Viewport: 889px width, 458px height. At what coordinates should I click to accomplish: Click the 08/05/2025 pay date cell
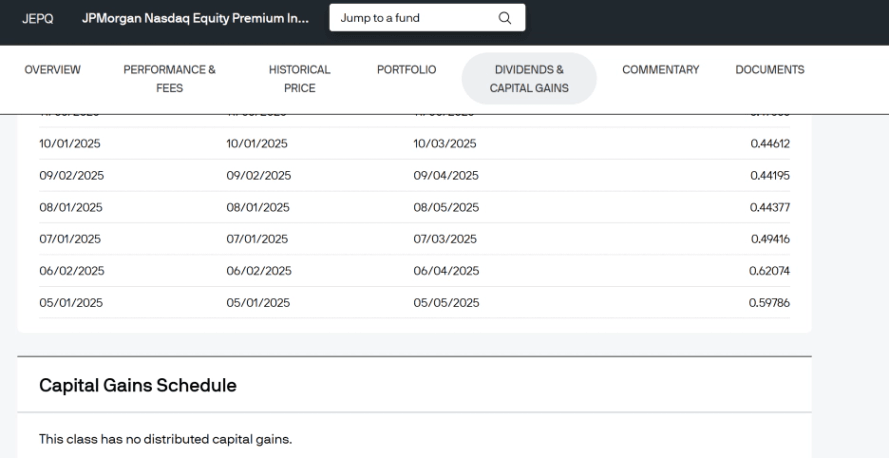(446, 207)
